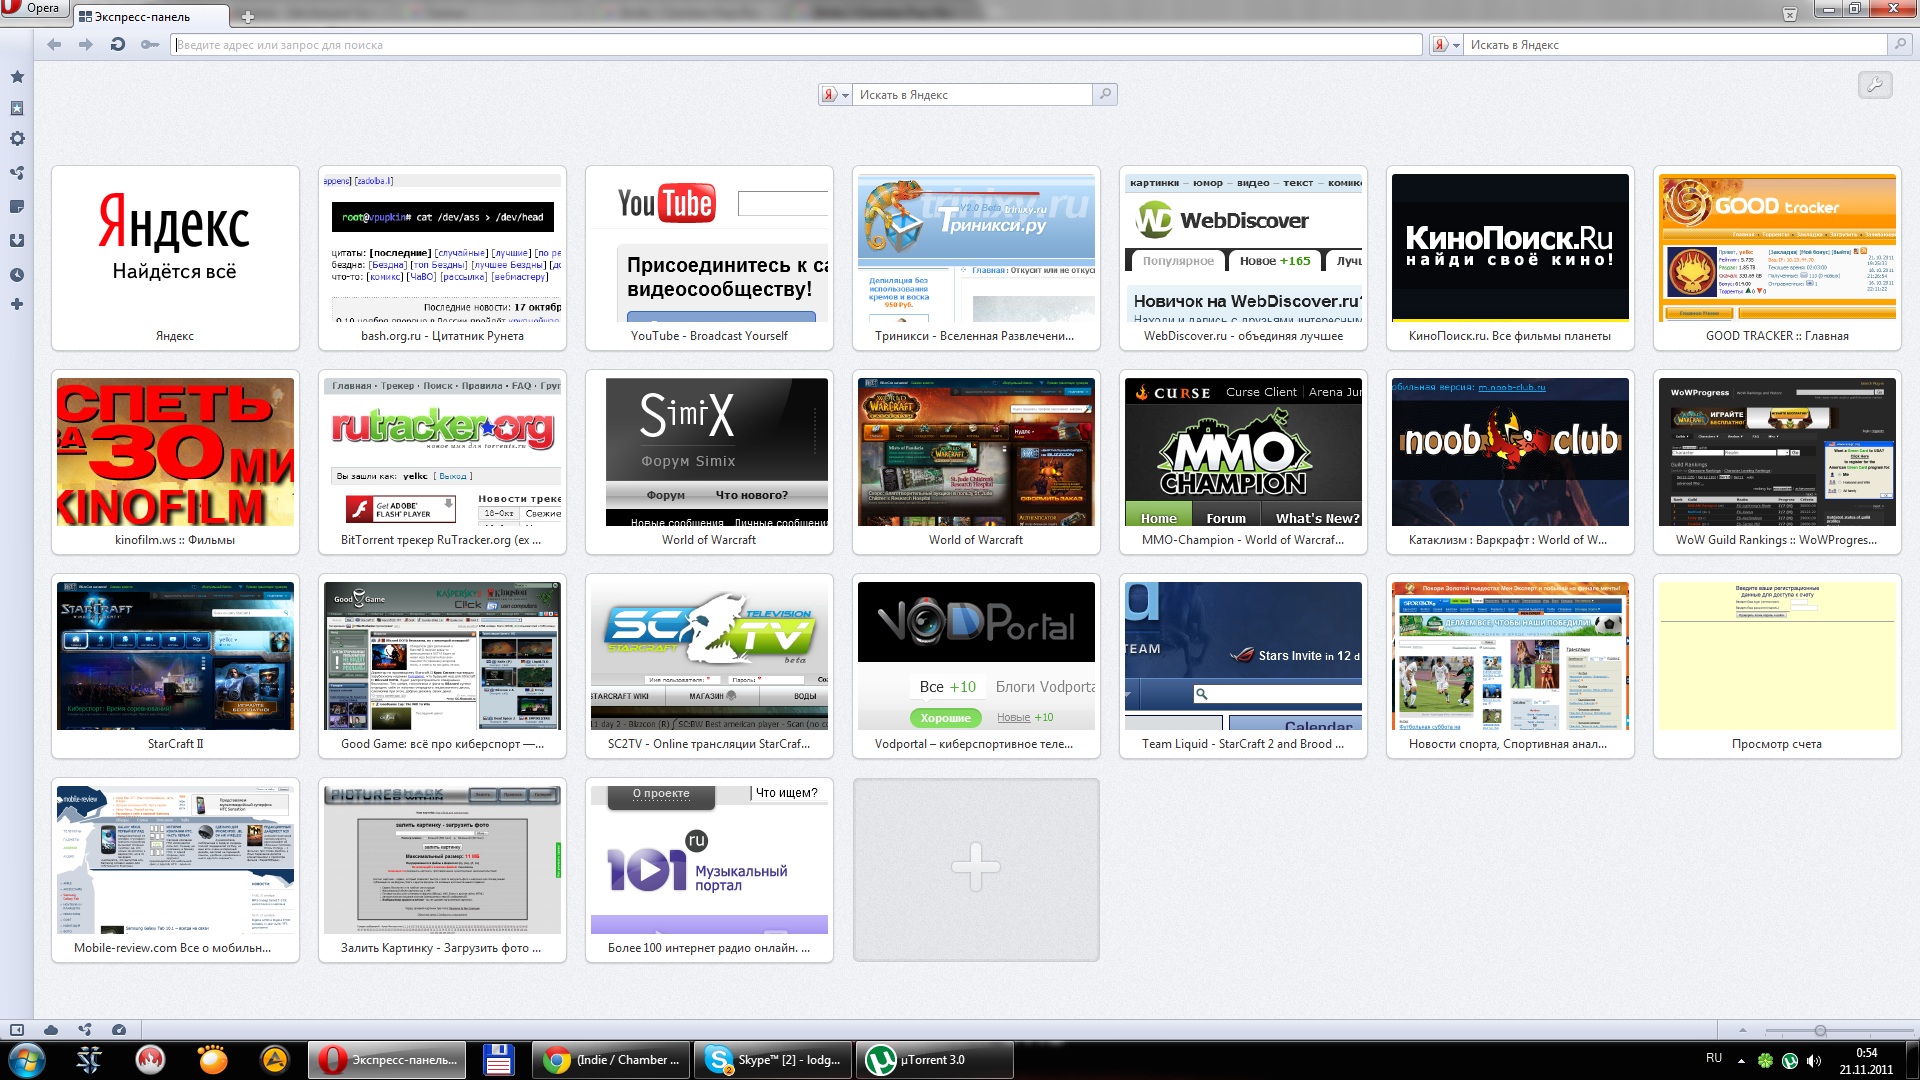
Task: Open Bookmarks panel star icon
Action: [x=17, y=76]
